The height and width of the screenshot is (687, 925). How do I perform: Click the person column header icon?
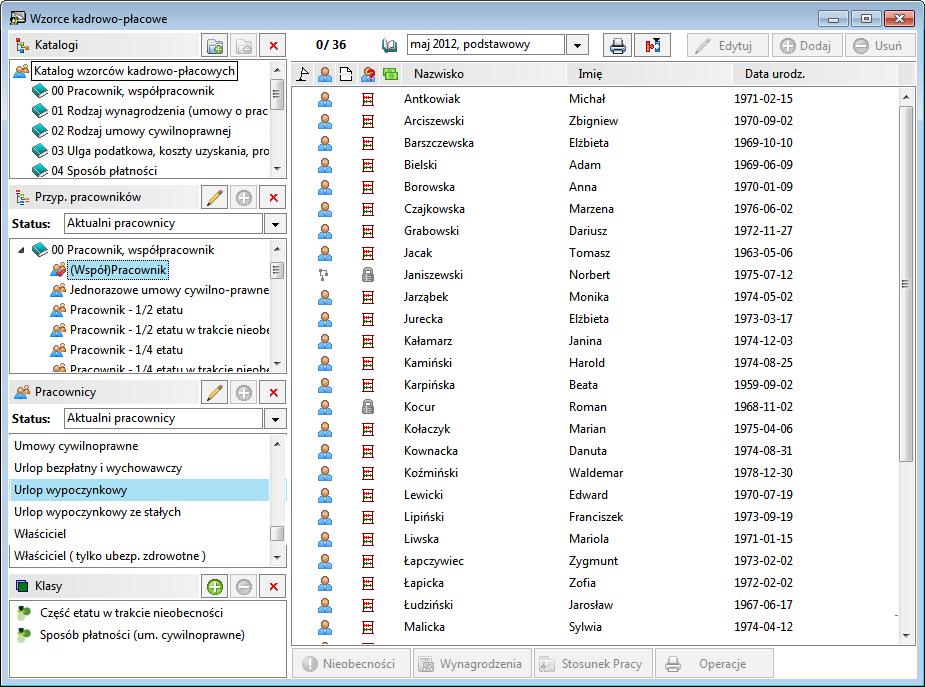[324, 74]
